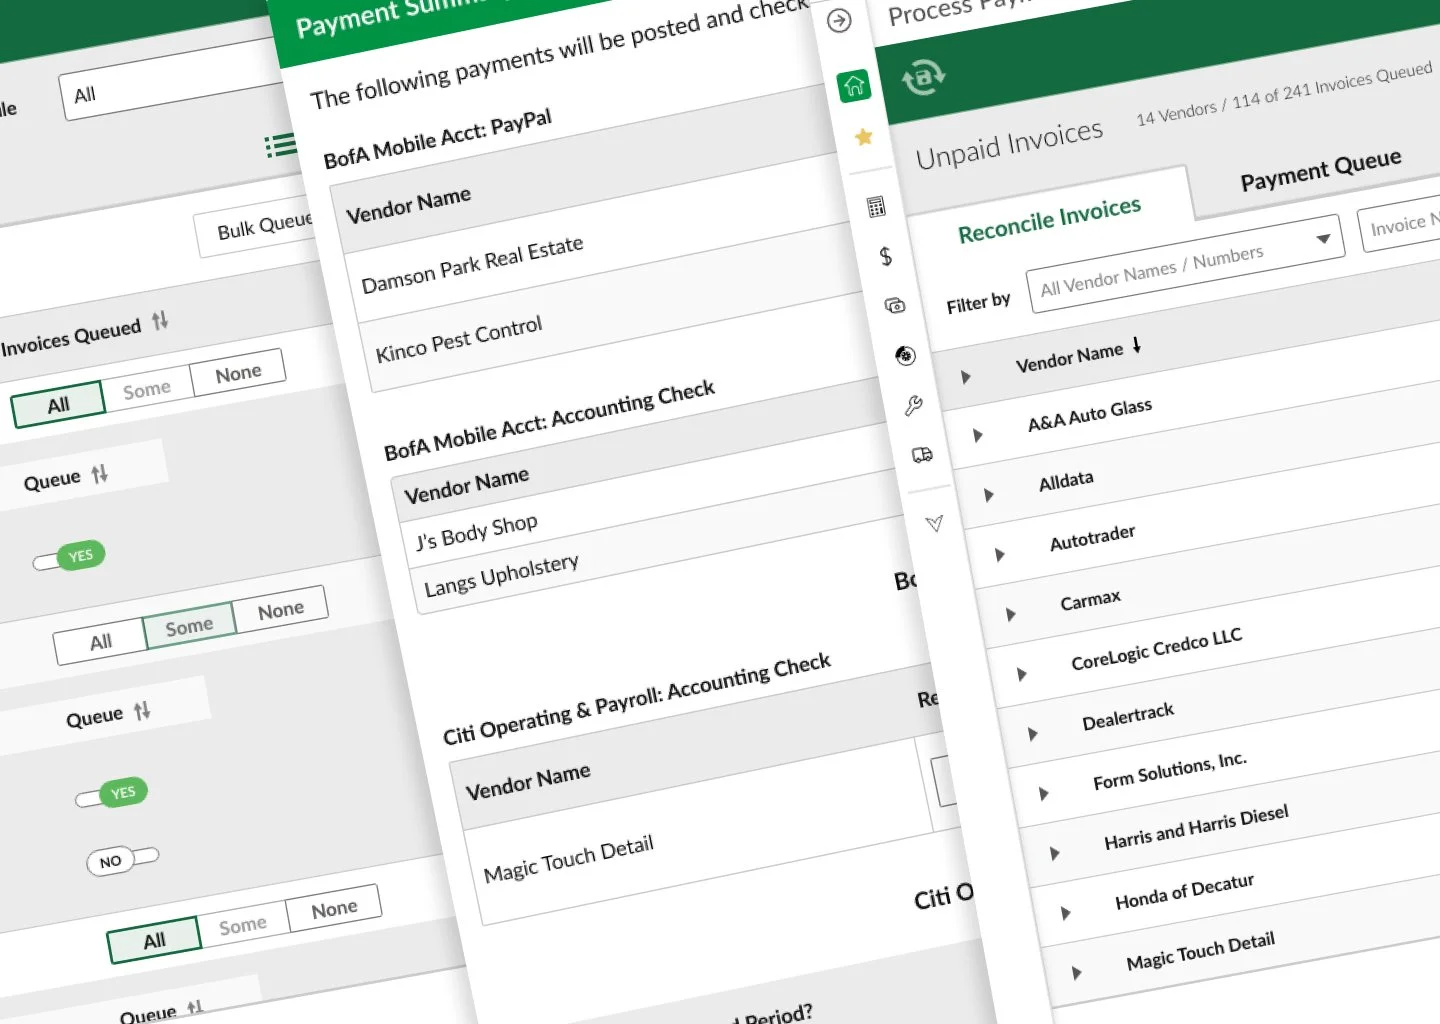Open the calculator icon in sidebar
1440x1024 pixels.
(x=876, y=207)
